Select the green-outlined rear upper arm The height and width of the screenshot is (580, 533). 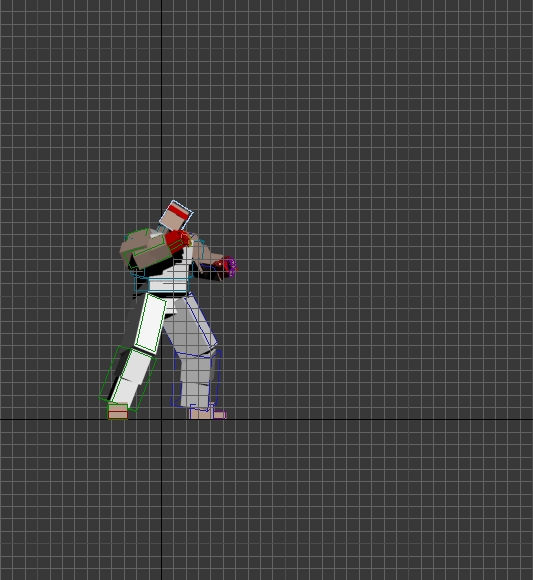pos(146,248)
